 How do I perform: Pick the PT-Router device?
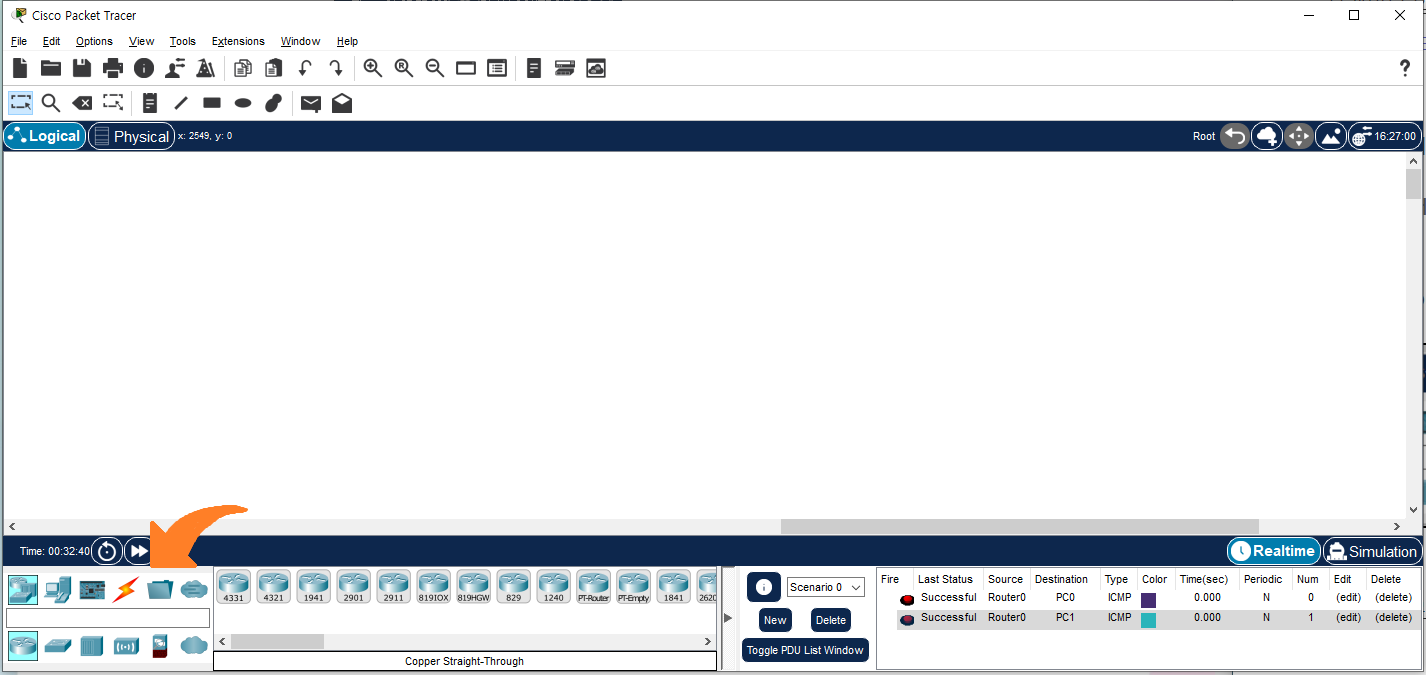(x=594, y=586)
